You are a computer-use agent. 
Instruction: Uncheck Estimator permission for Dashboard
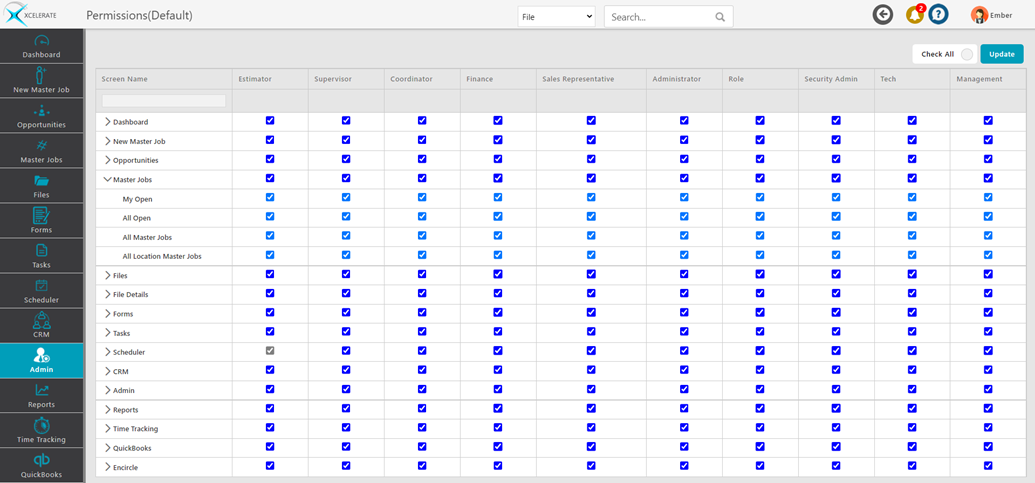pyautogui.click(x=270, y=121)
